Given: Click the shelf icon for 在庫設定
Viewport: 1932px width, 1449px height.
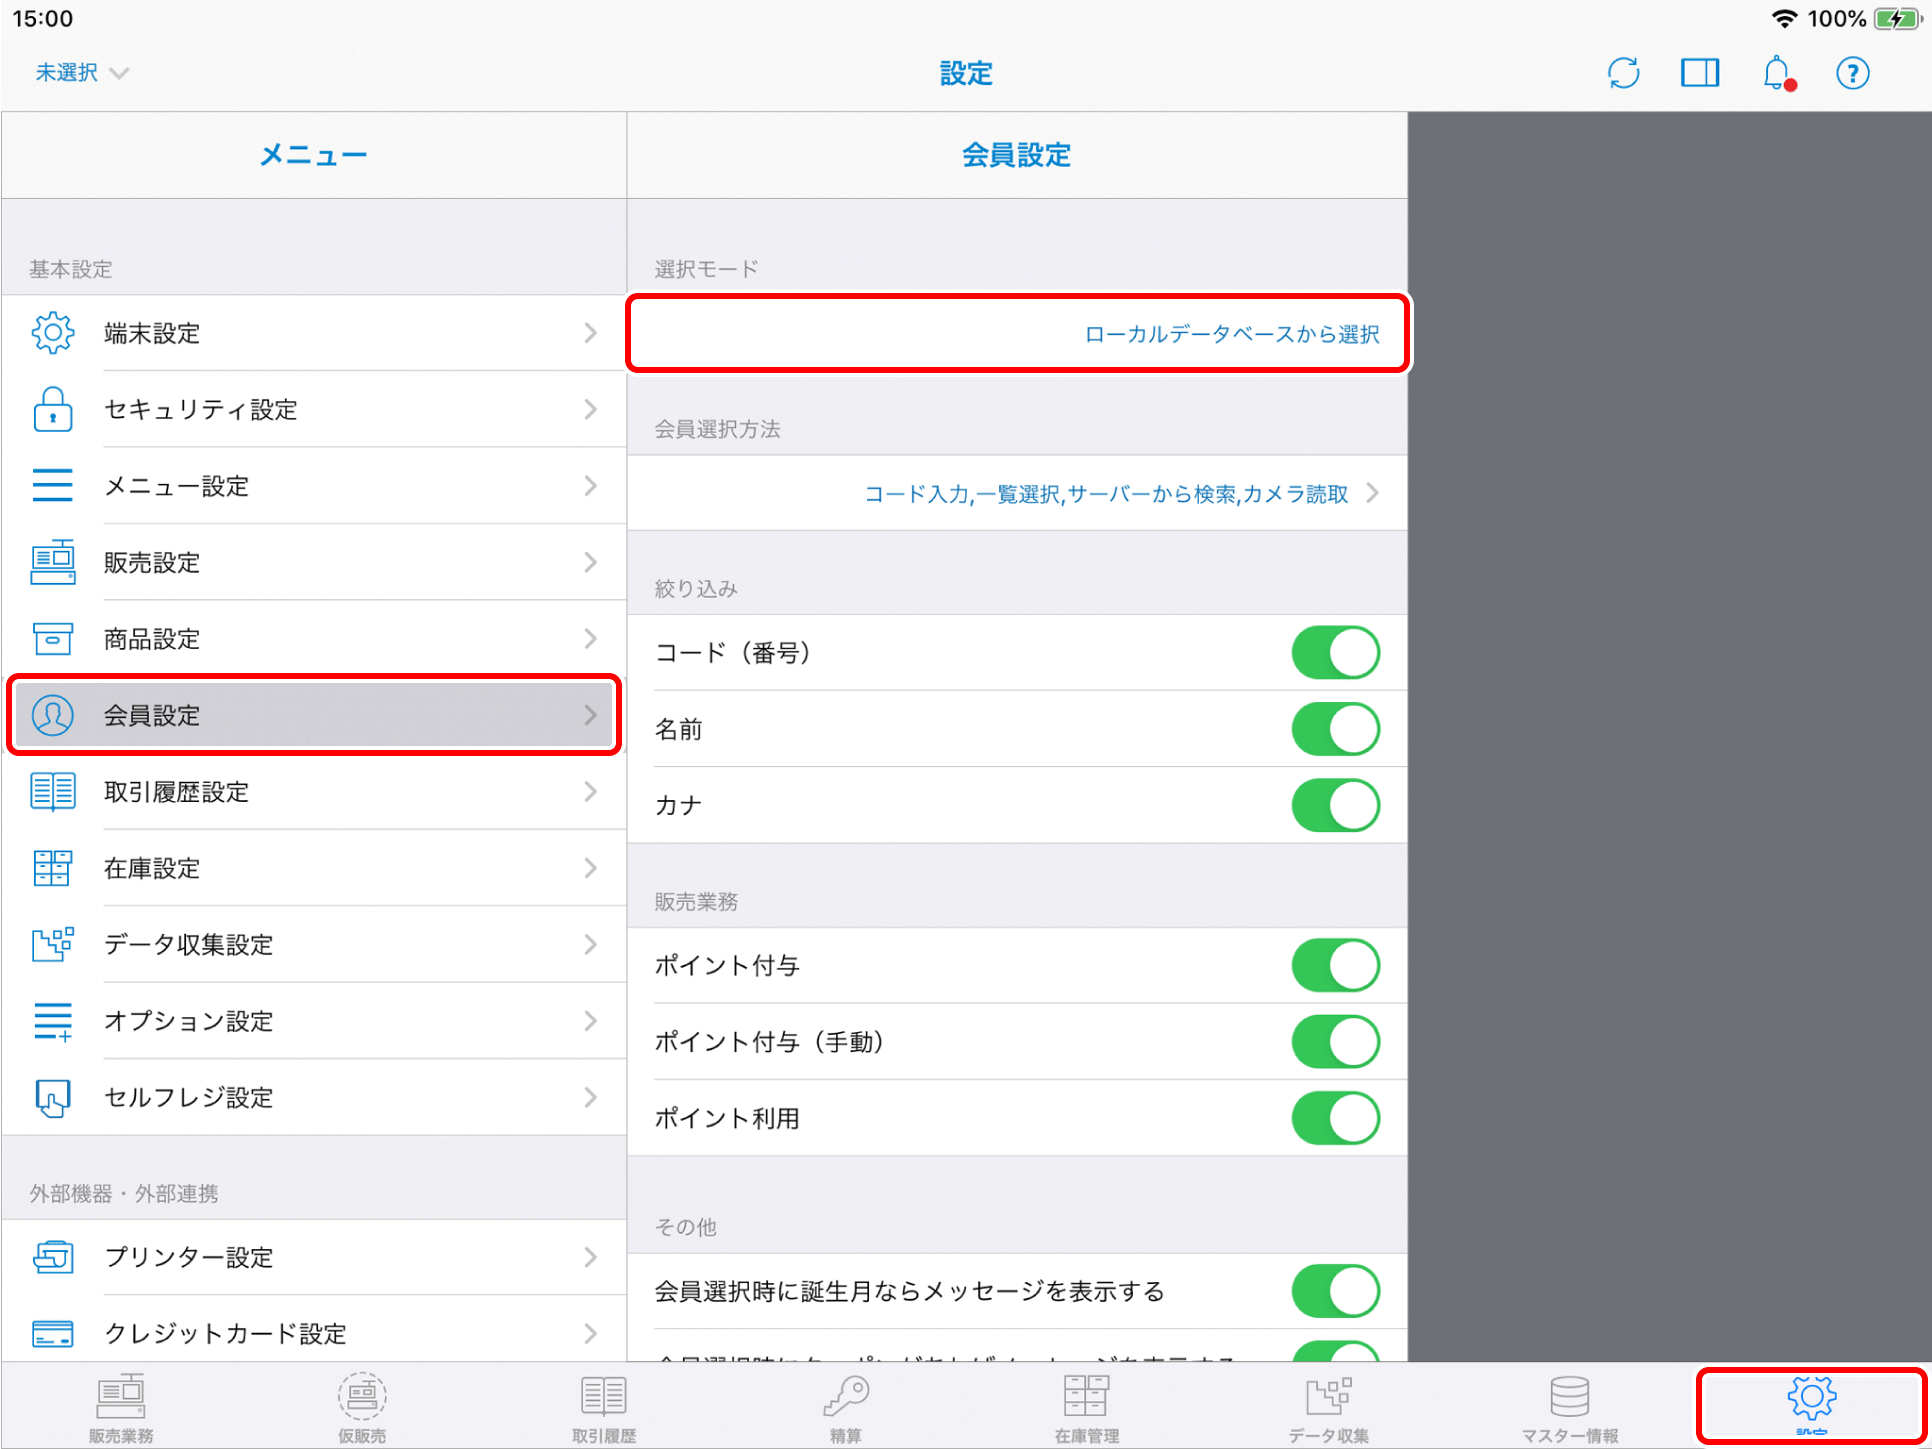Looking at the screenshot, I should point(53,868).
